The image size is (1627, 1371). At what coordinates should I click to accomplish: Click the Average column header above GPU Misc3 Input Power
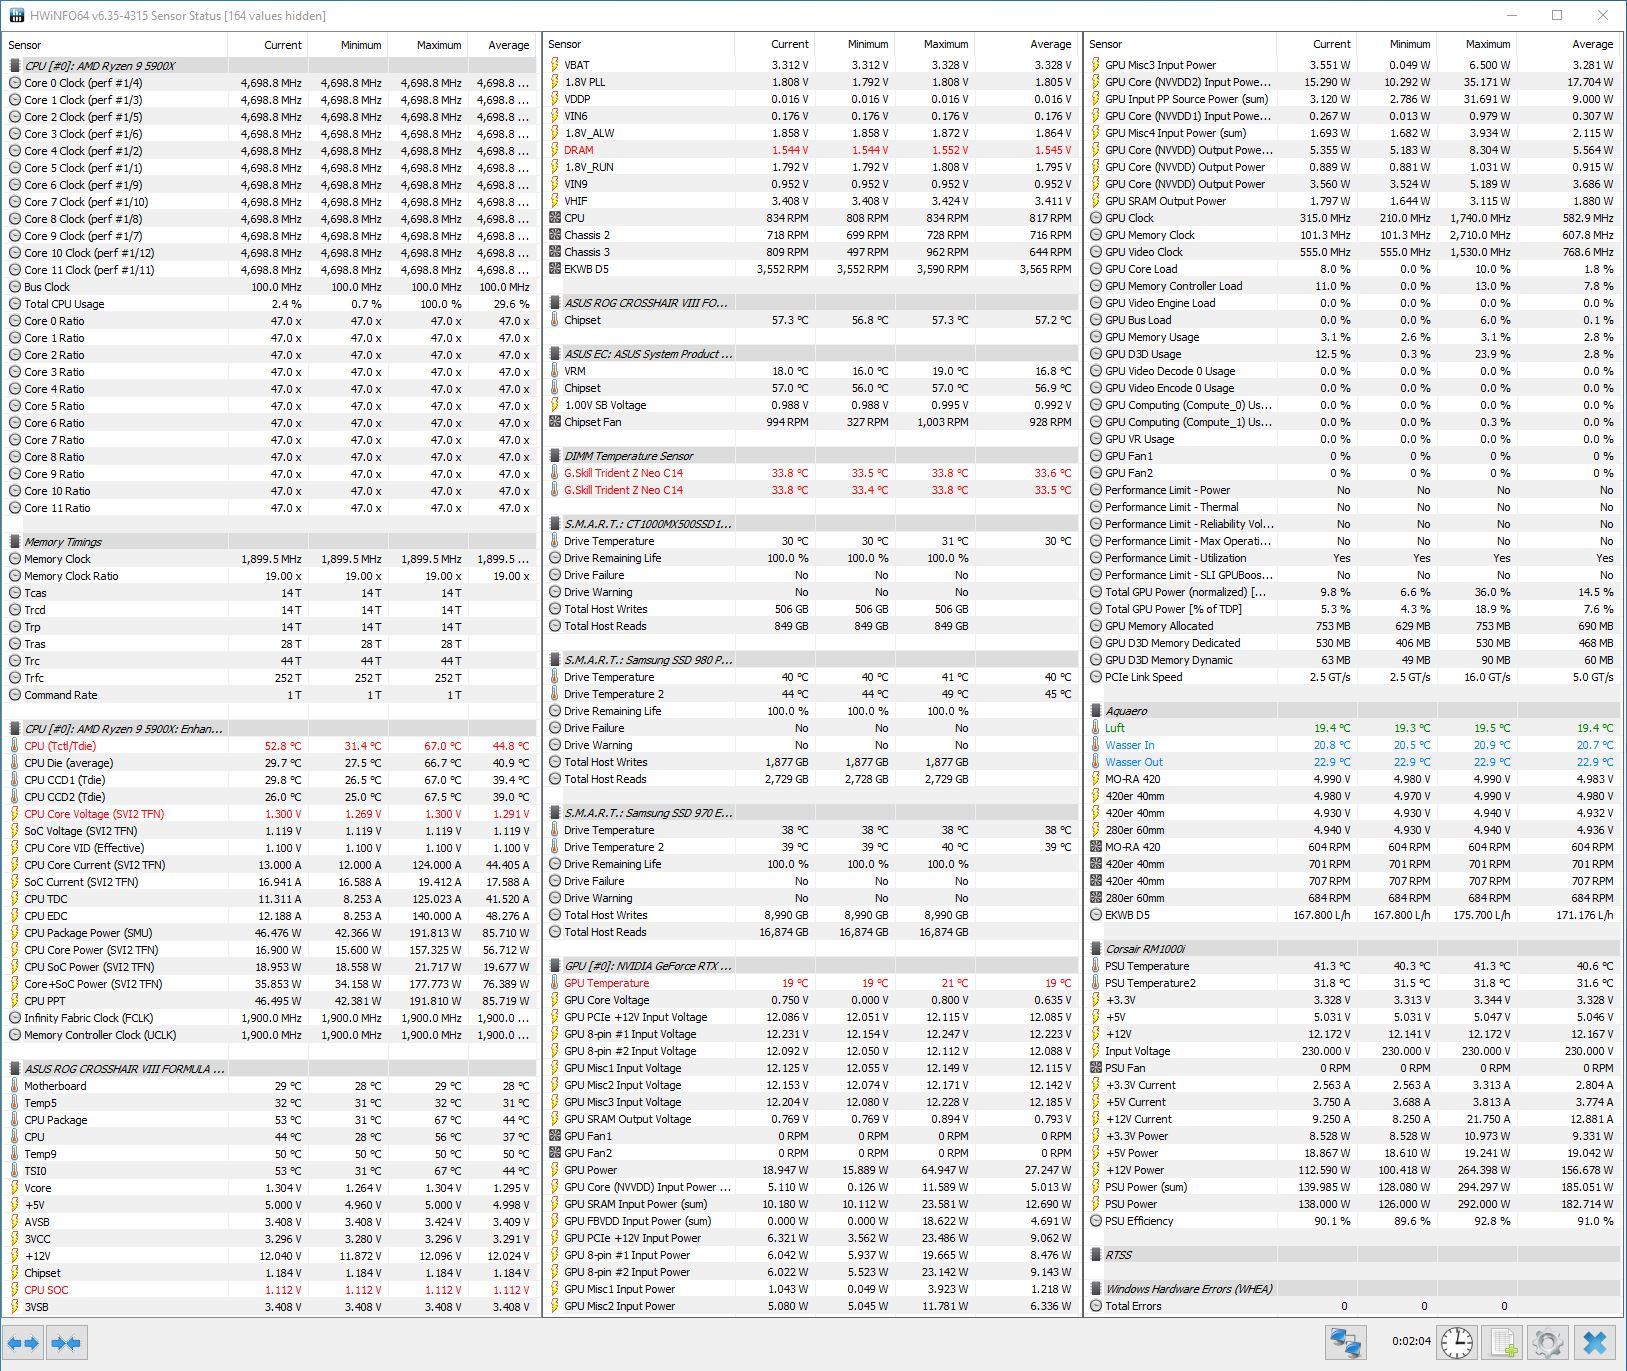point(1568,45)
